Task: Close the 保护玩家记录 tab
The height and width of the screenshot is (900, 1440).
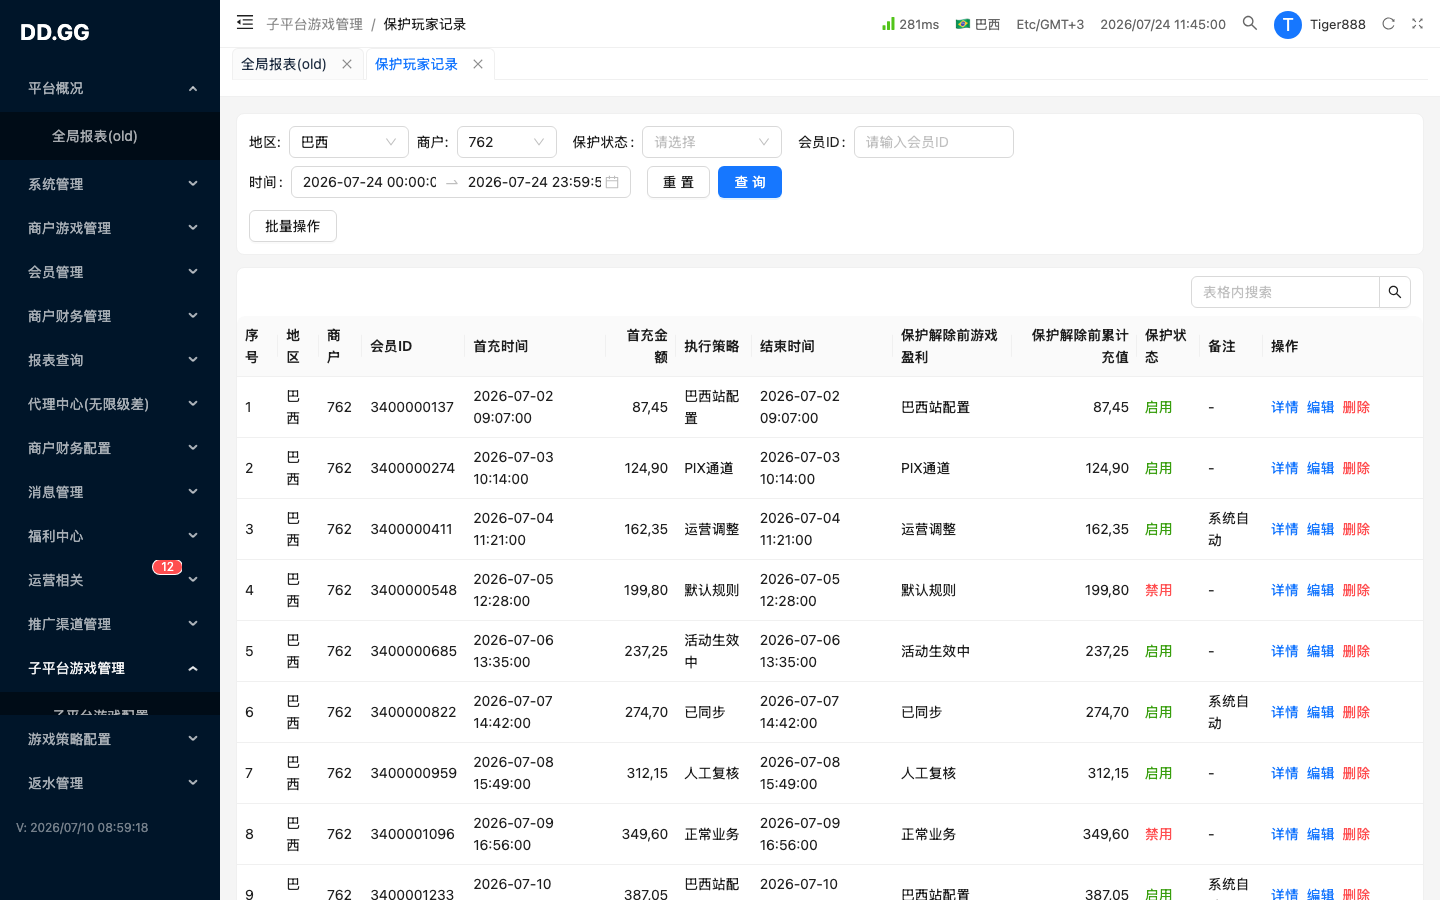Action: tap(478, 64)
